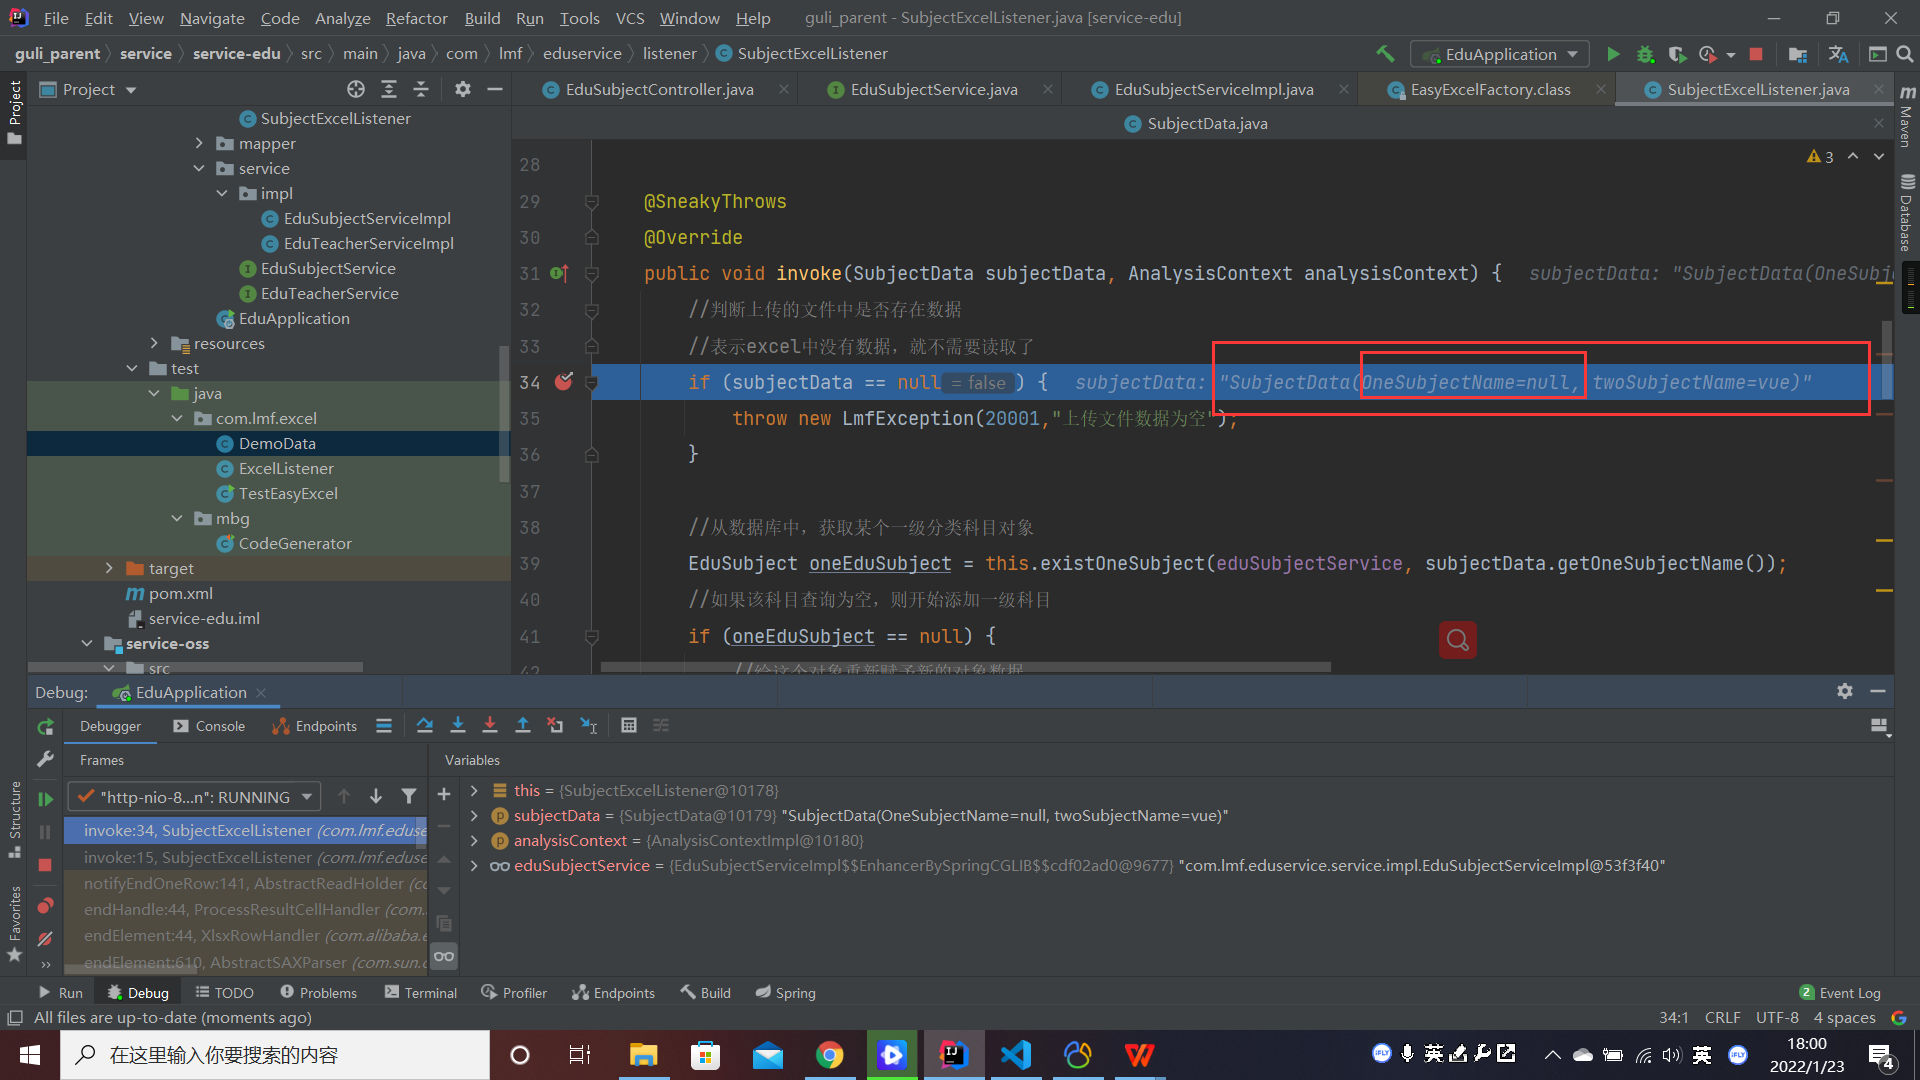Open the EduApplication run configuration dropdown

pyautogui.click(x=1499, y=54)
